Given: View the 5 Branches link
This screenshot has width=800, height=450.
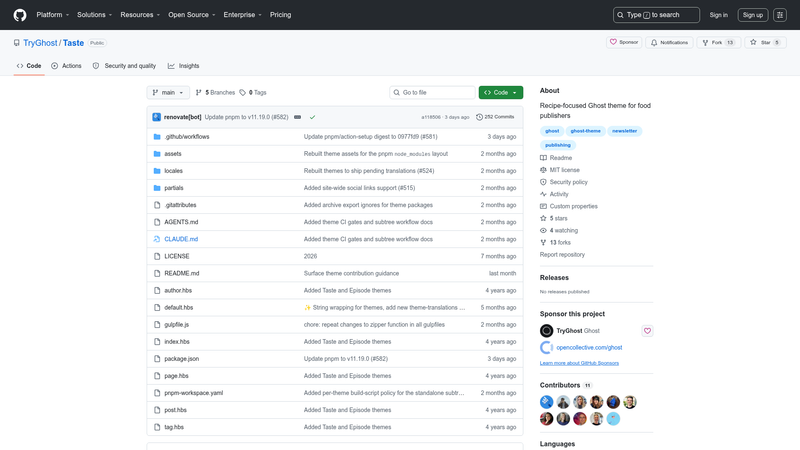Looking at the screenshot, I should coord(215,92).
